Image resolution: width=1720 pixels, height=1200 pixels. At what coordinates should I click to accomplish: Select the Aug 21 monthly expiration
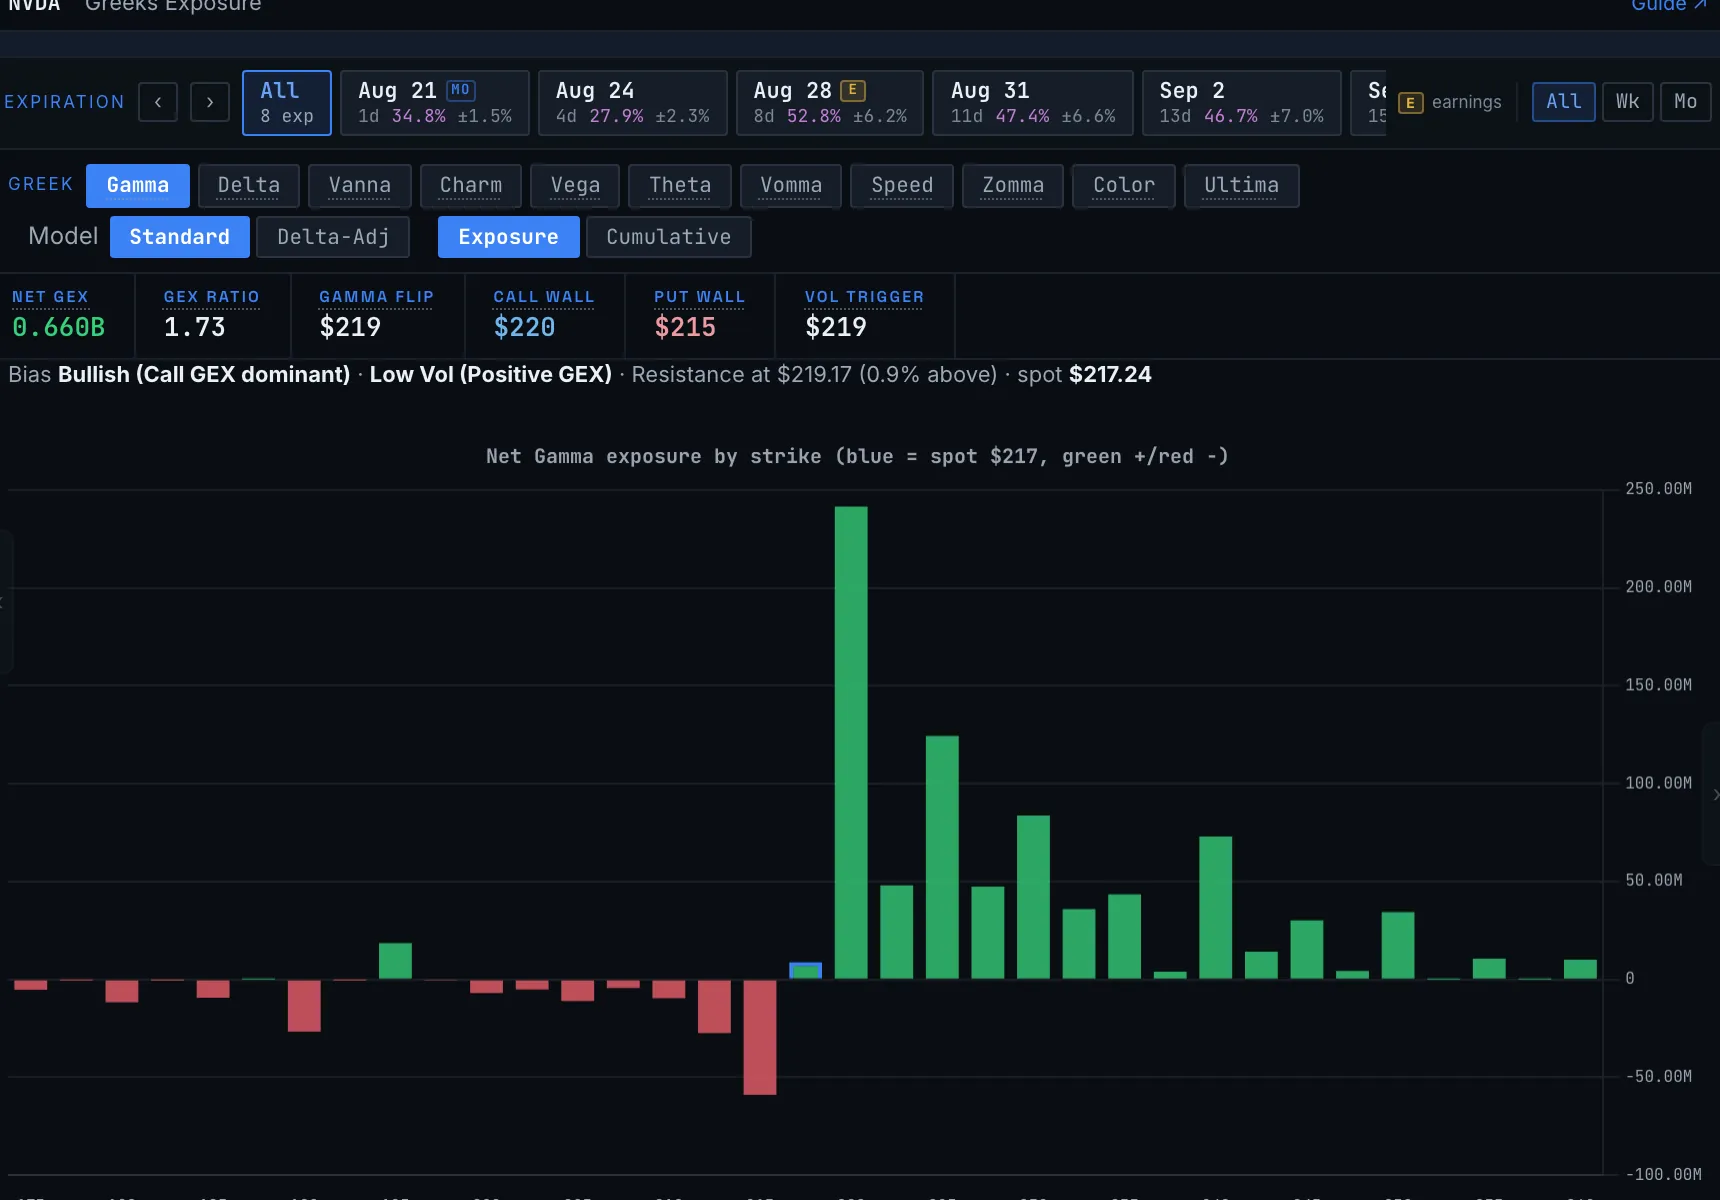point(435,103)
